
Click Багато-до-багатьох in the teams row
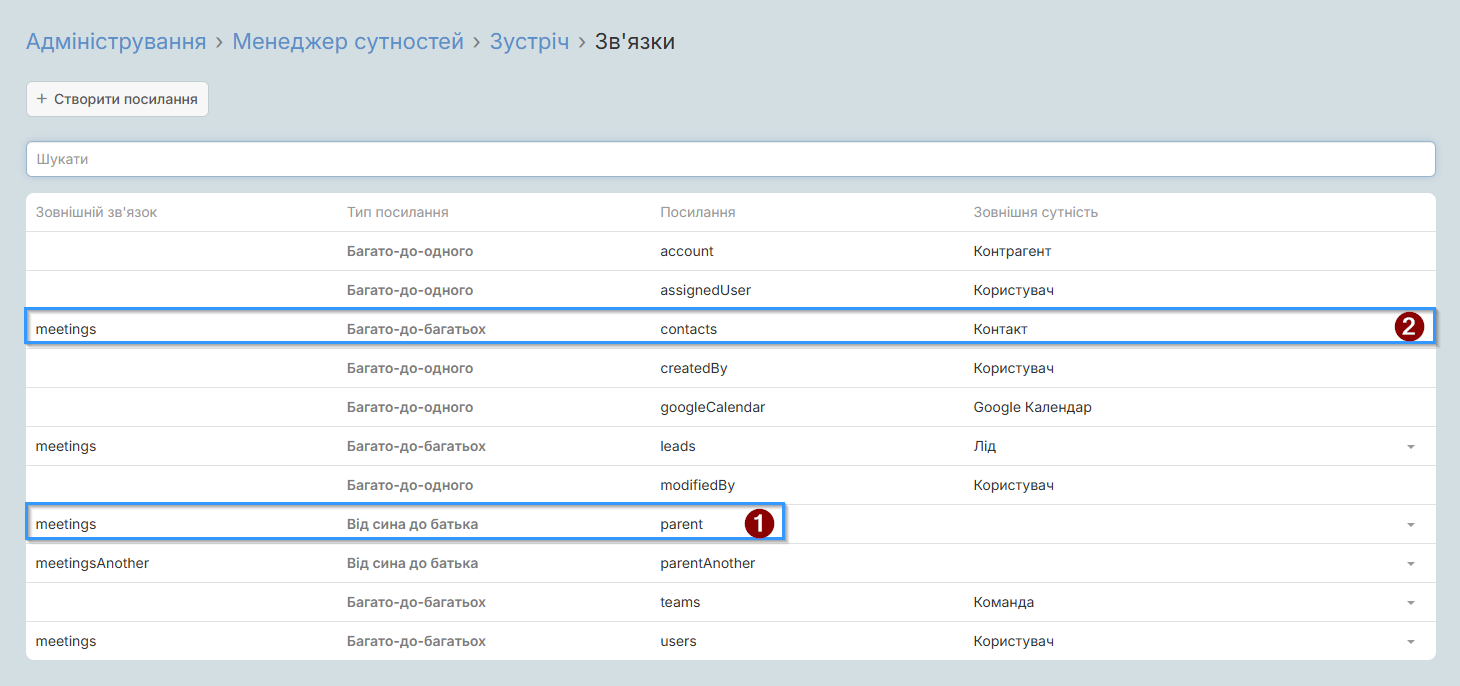pyautogui.click(x=416, y=602)
